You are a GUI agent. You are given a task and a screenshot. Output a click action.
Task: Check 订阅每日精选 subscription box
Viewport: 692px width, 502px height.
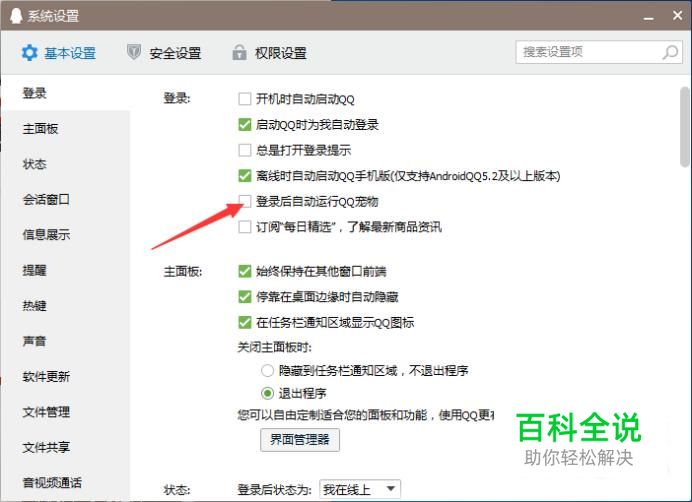click(x=244, y=227)
